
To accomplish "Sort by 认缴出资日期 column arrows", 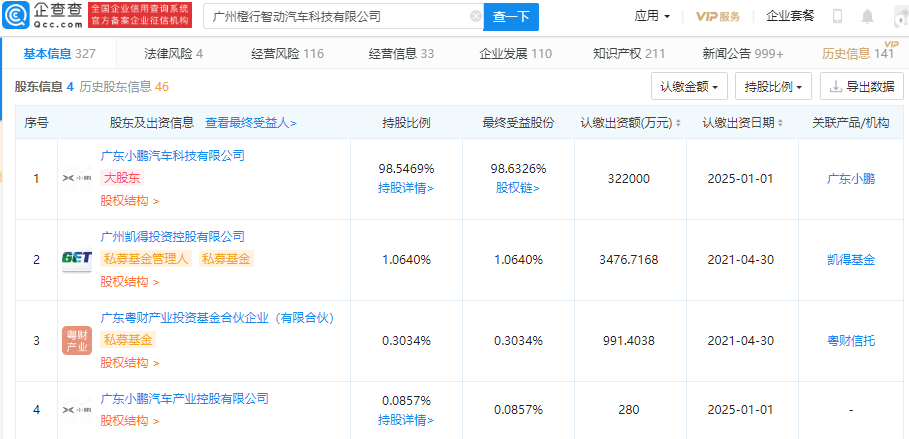I will (780, 123).
